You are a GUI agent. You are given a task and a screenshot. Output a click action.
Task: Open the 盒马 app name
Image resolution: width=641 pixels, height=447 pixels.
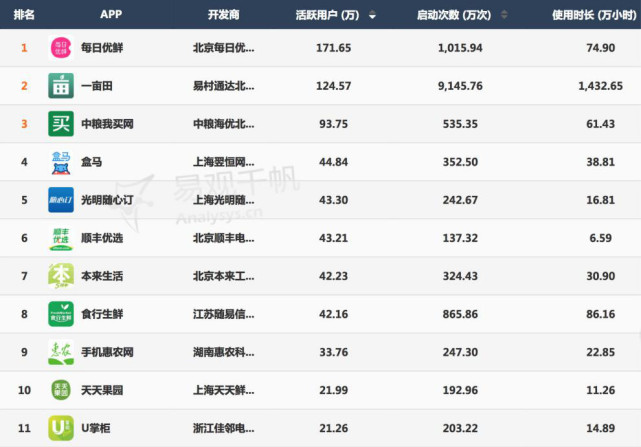pos(91,162)
